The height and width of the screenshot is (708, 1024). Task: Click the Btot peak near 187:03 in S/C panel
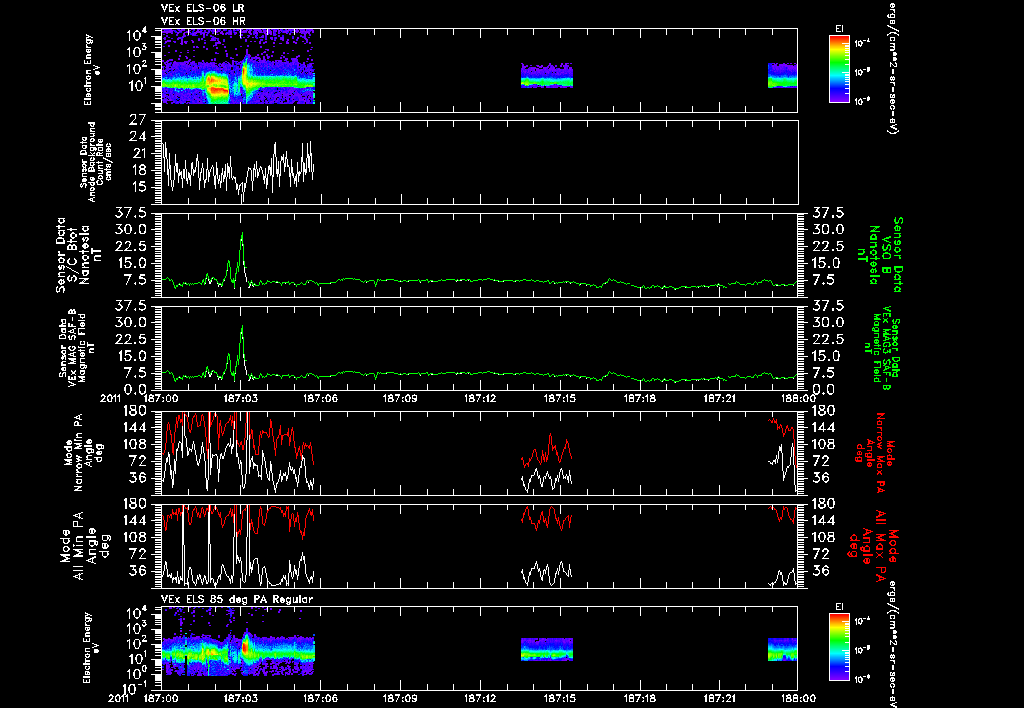tap(242, 234)
